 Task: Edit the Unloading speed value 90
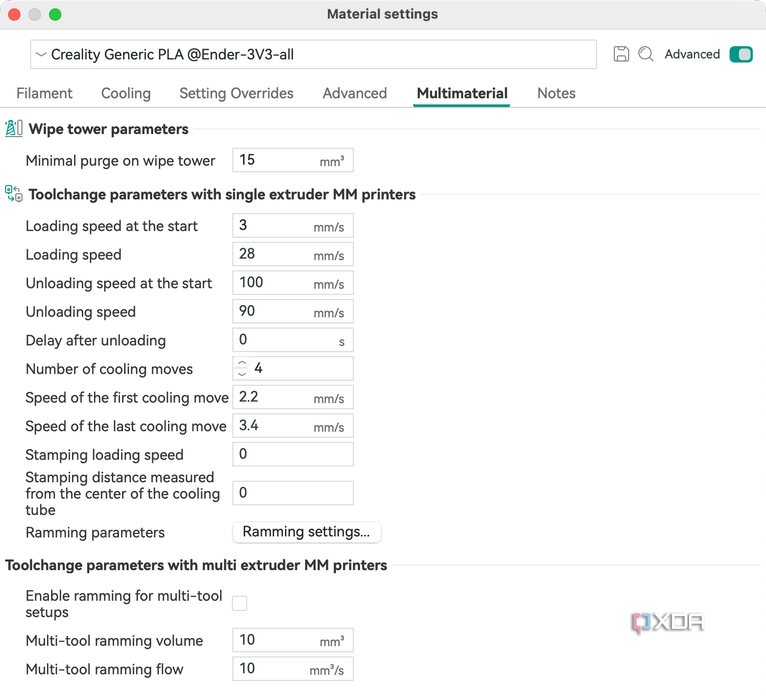point(293,311)
